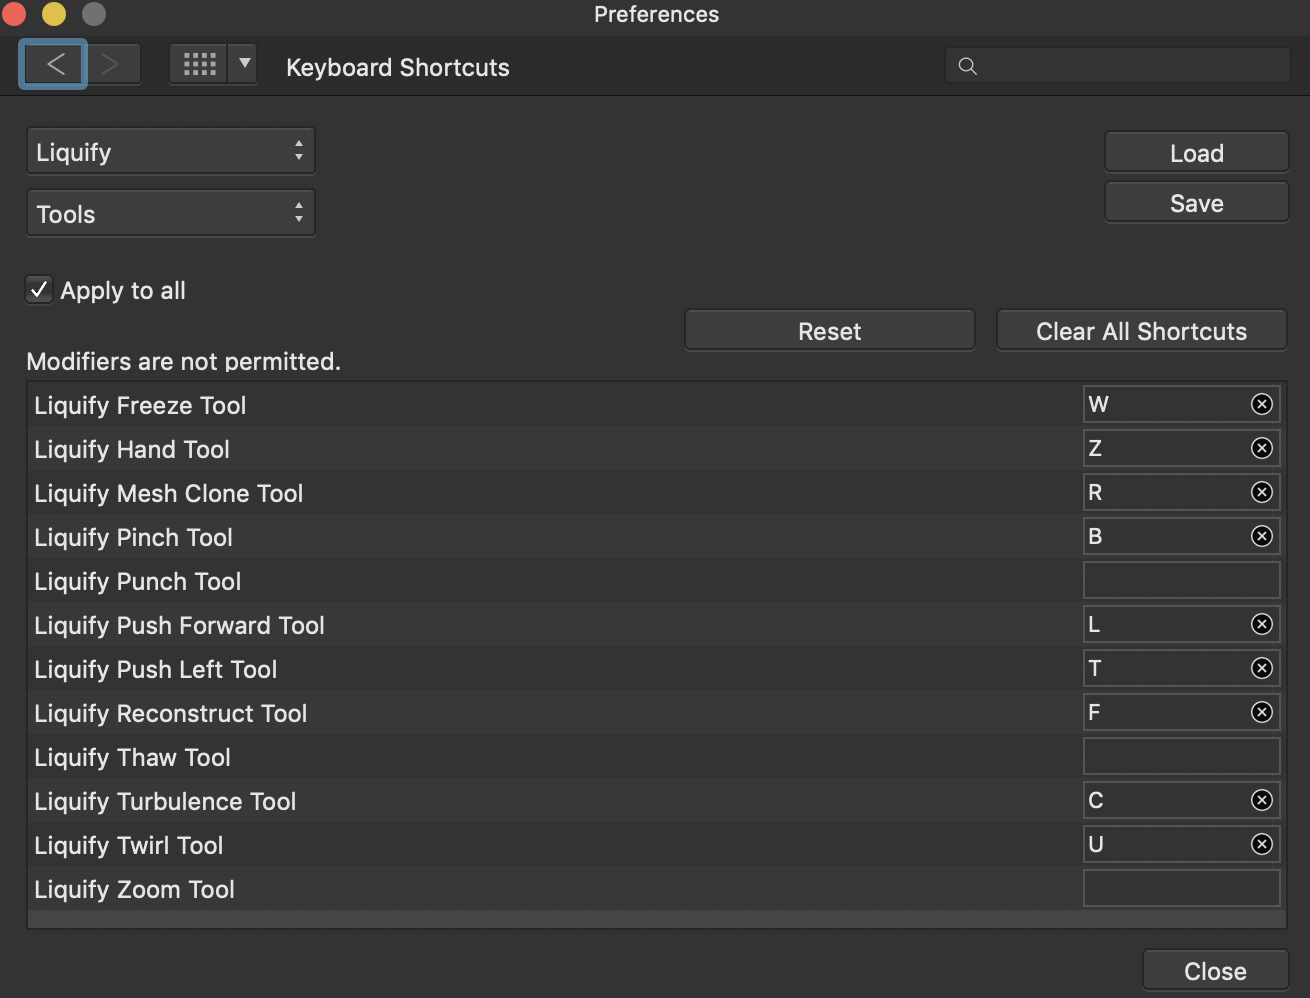Open the Tools category dropdown

pyautogui.click(x=170, y=214)
